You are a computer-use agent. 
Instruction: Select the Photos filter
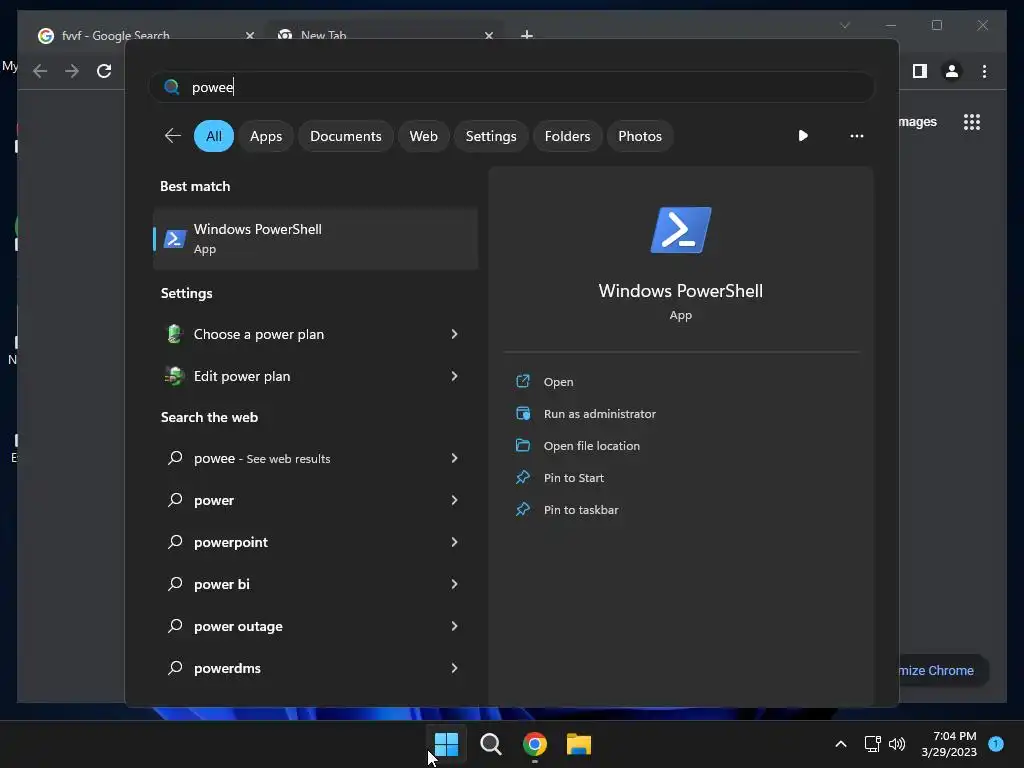(640, 136)
